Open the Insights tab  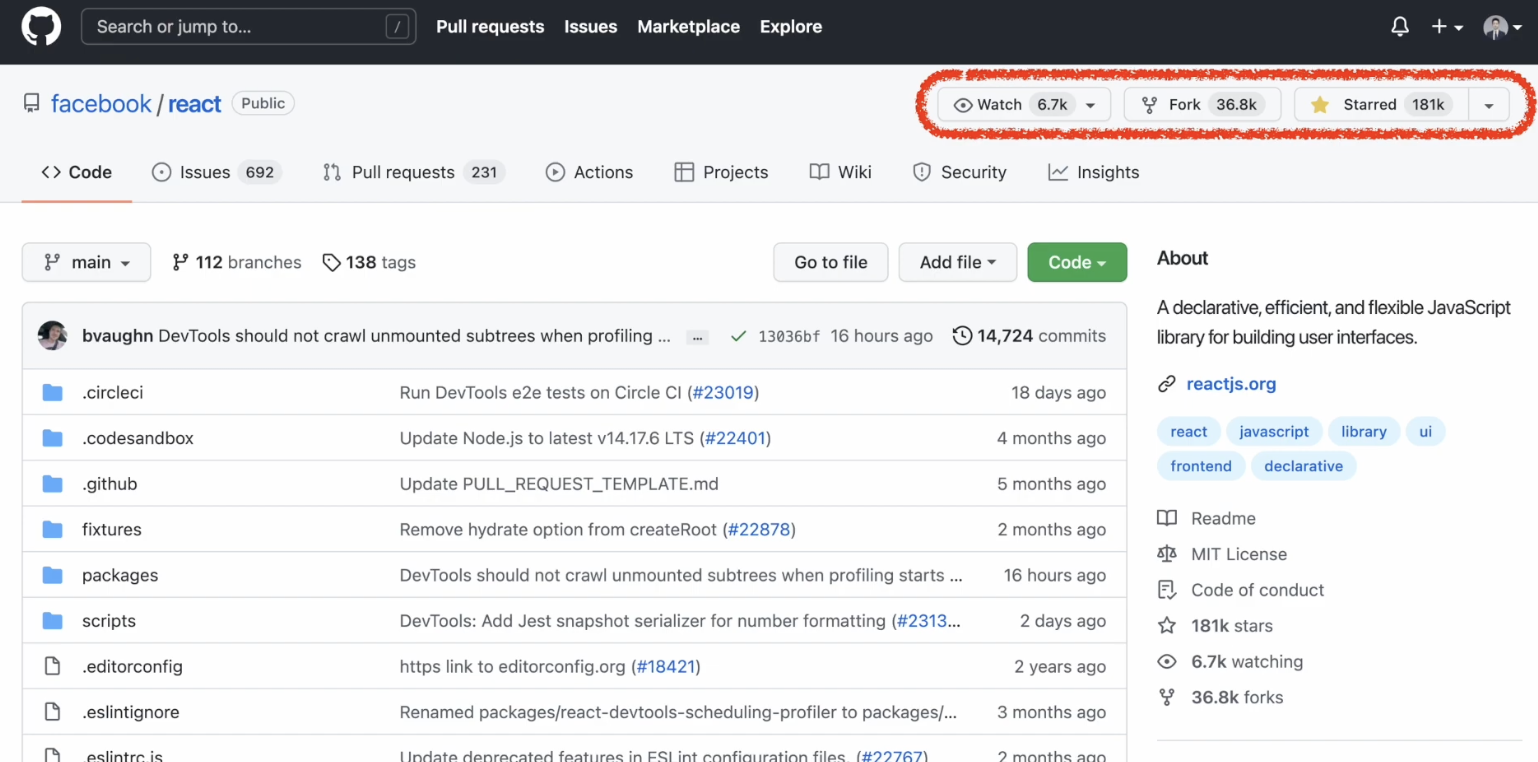[x=1093, y=172]
